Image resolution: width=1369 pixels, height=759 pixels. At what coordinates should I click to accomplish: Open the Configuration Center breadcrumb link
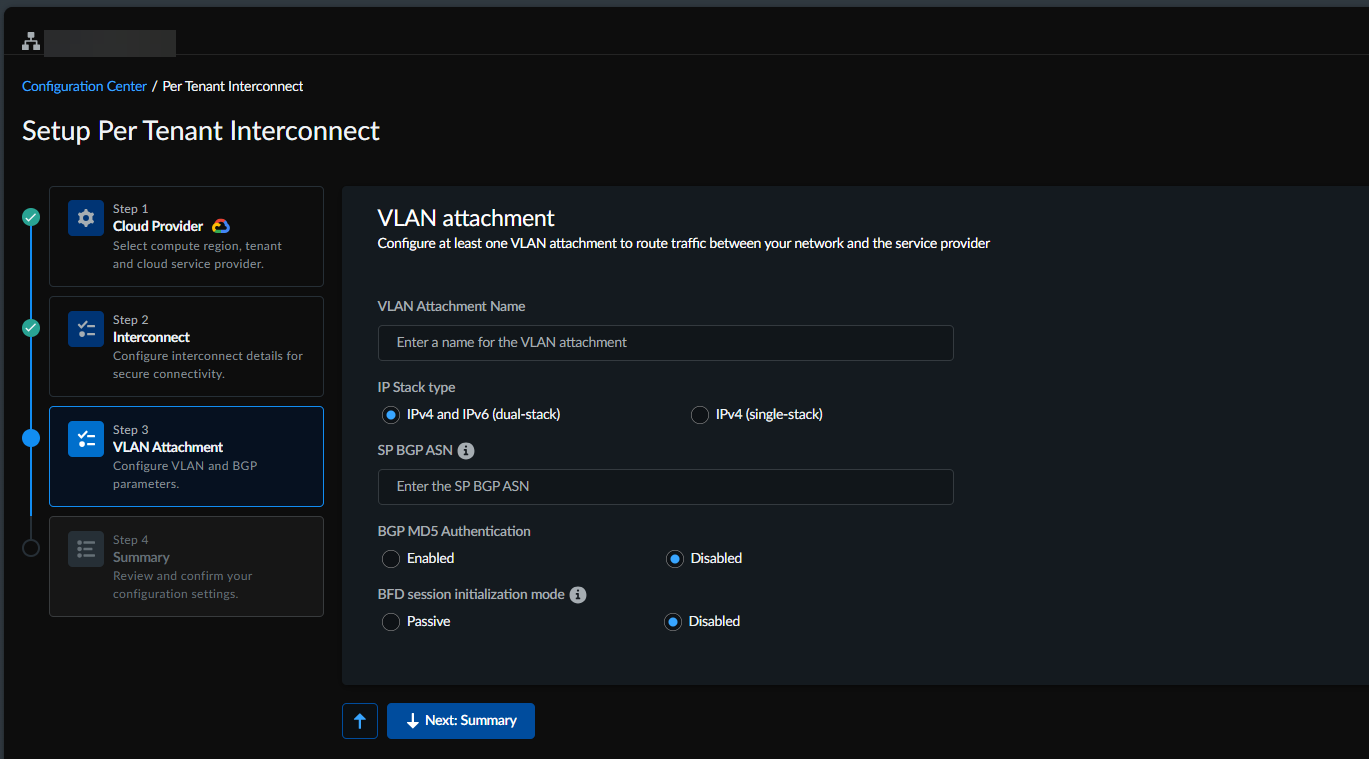click(x=84, y=87)
